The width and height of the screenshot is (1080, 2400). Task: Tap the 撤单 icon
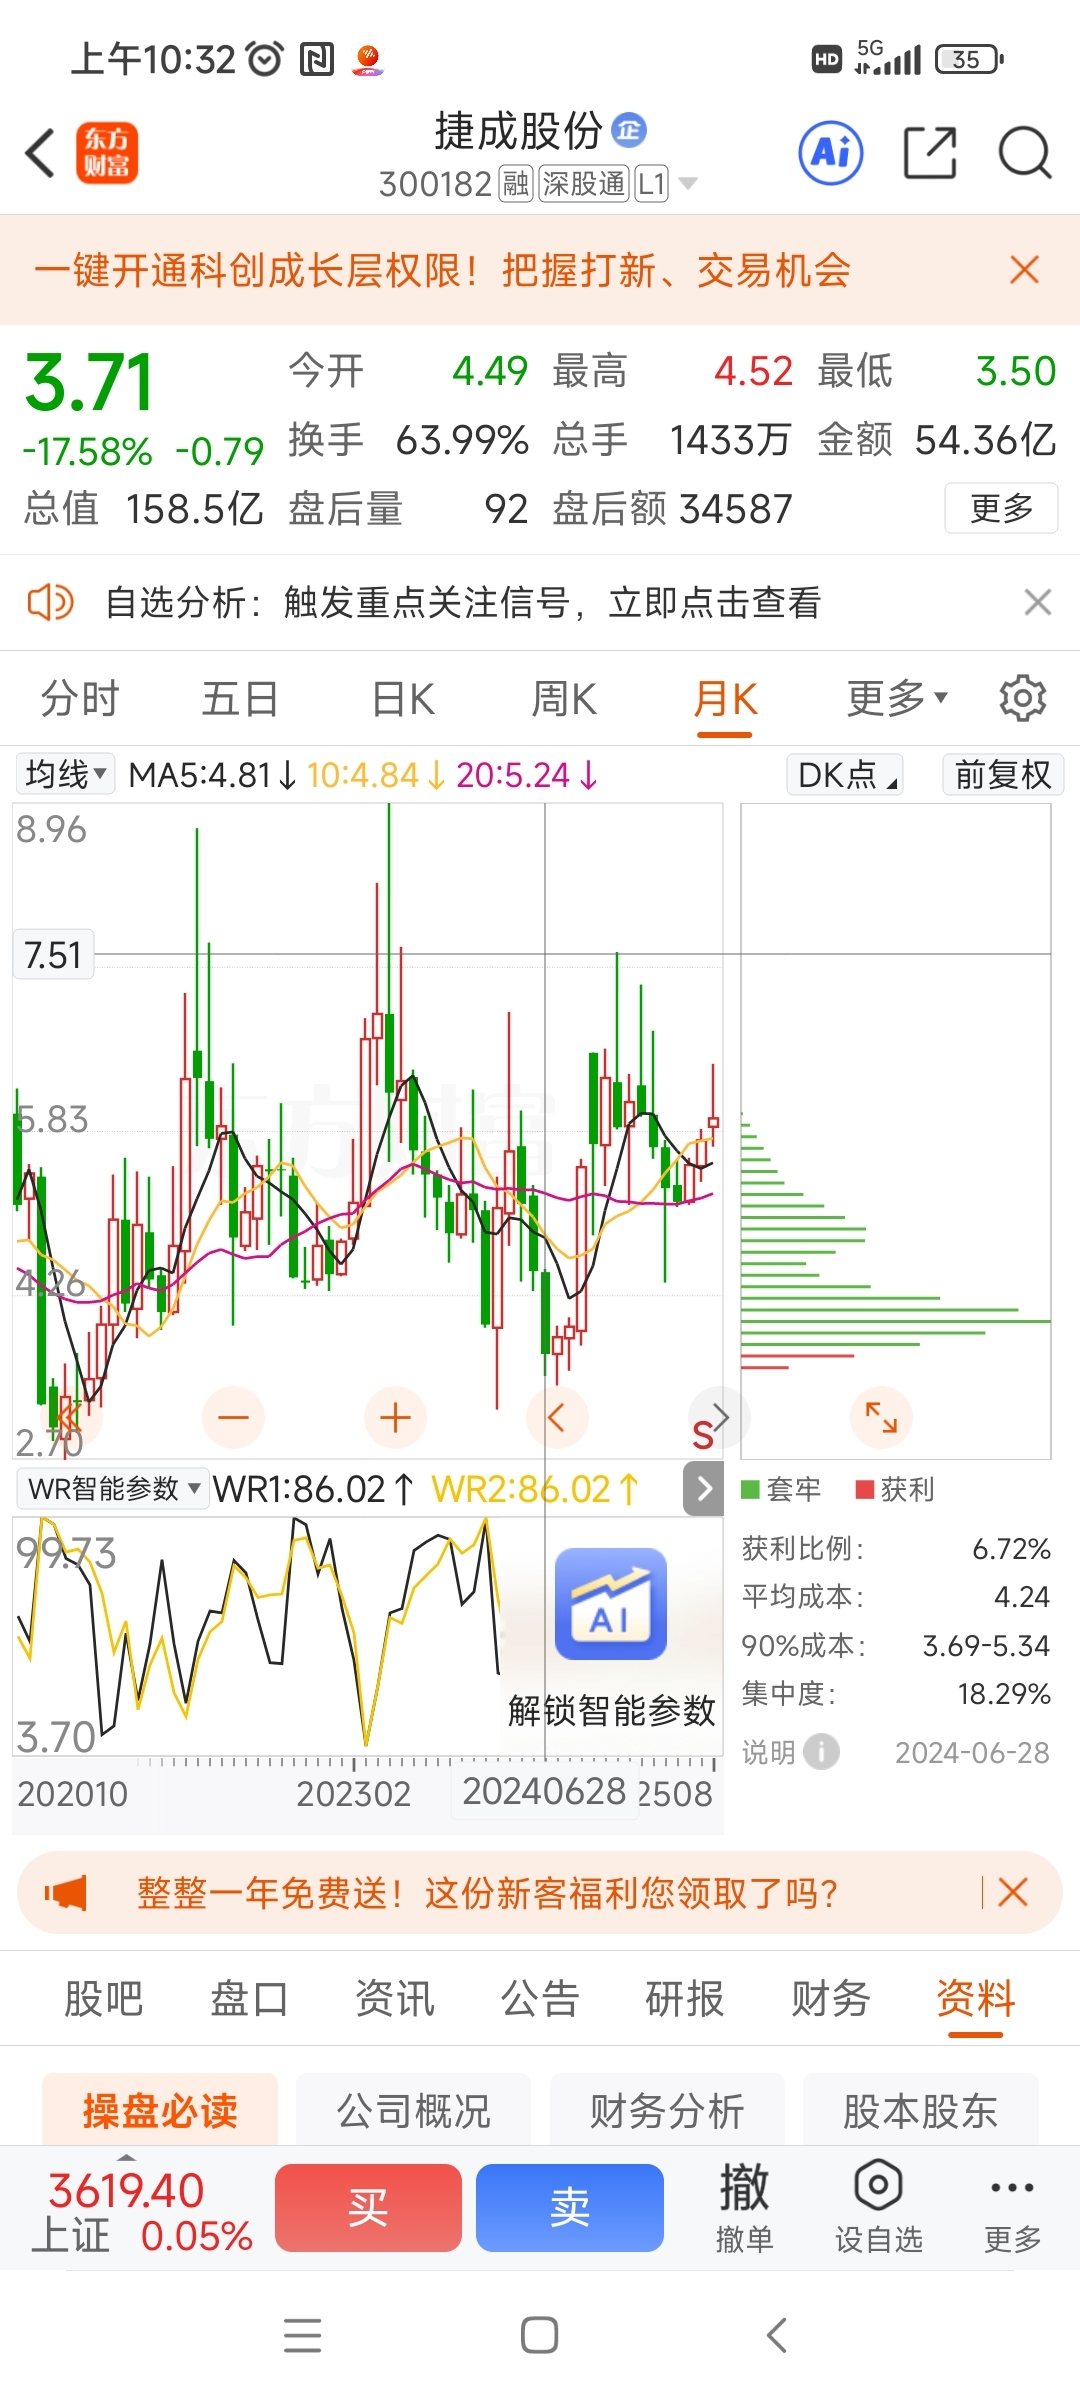[744, 2206]
